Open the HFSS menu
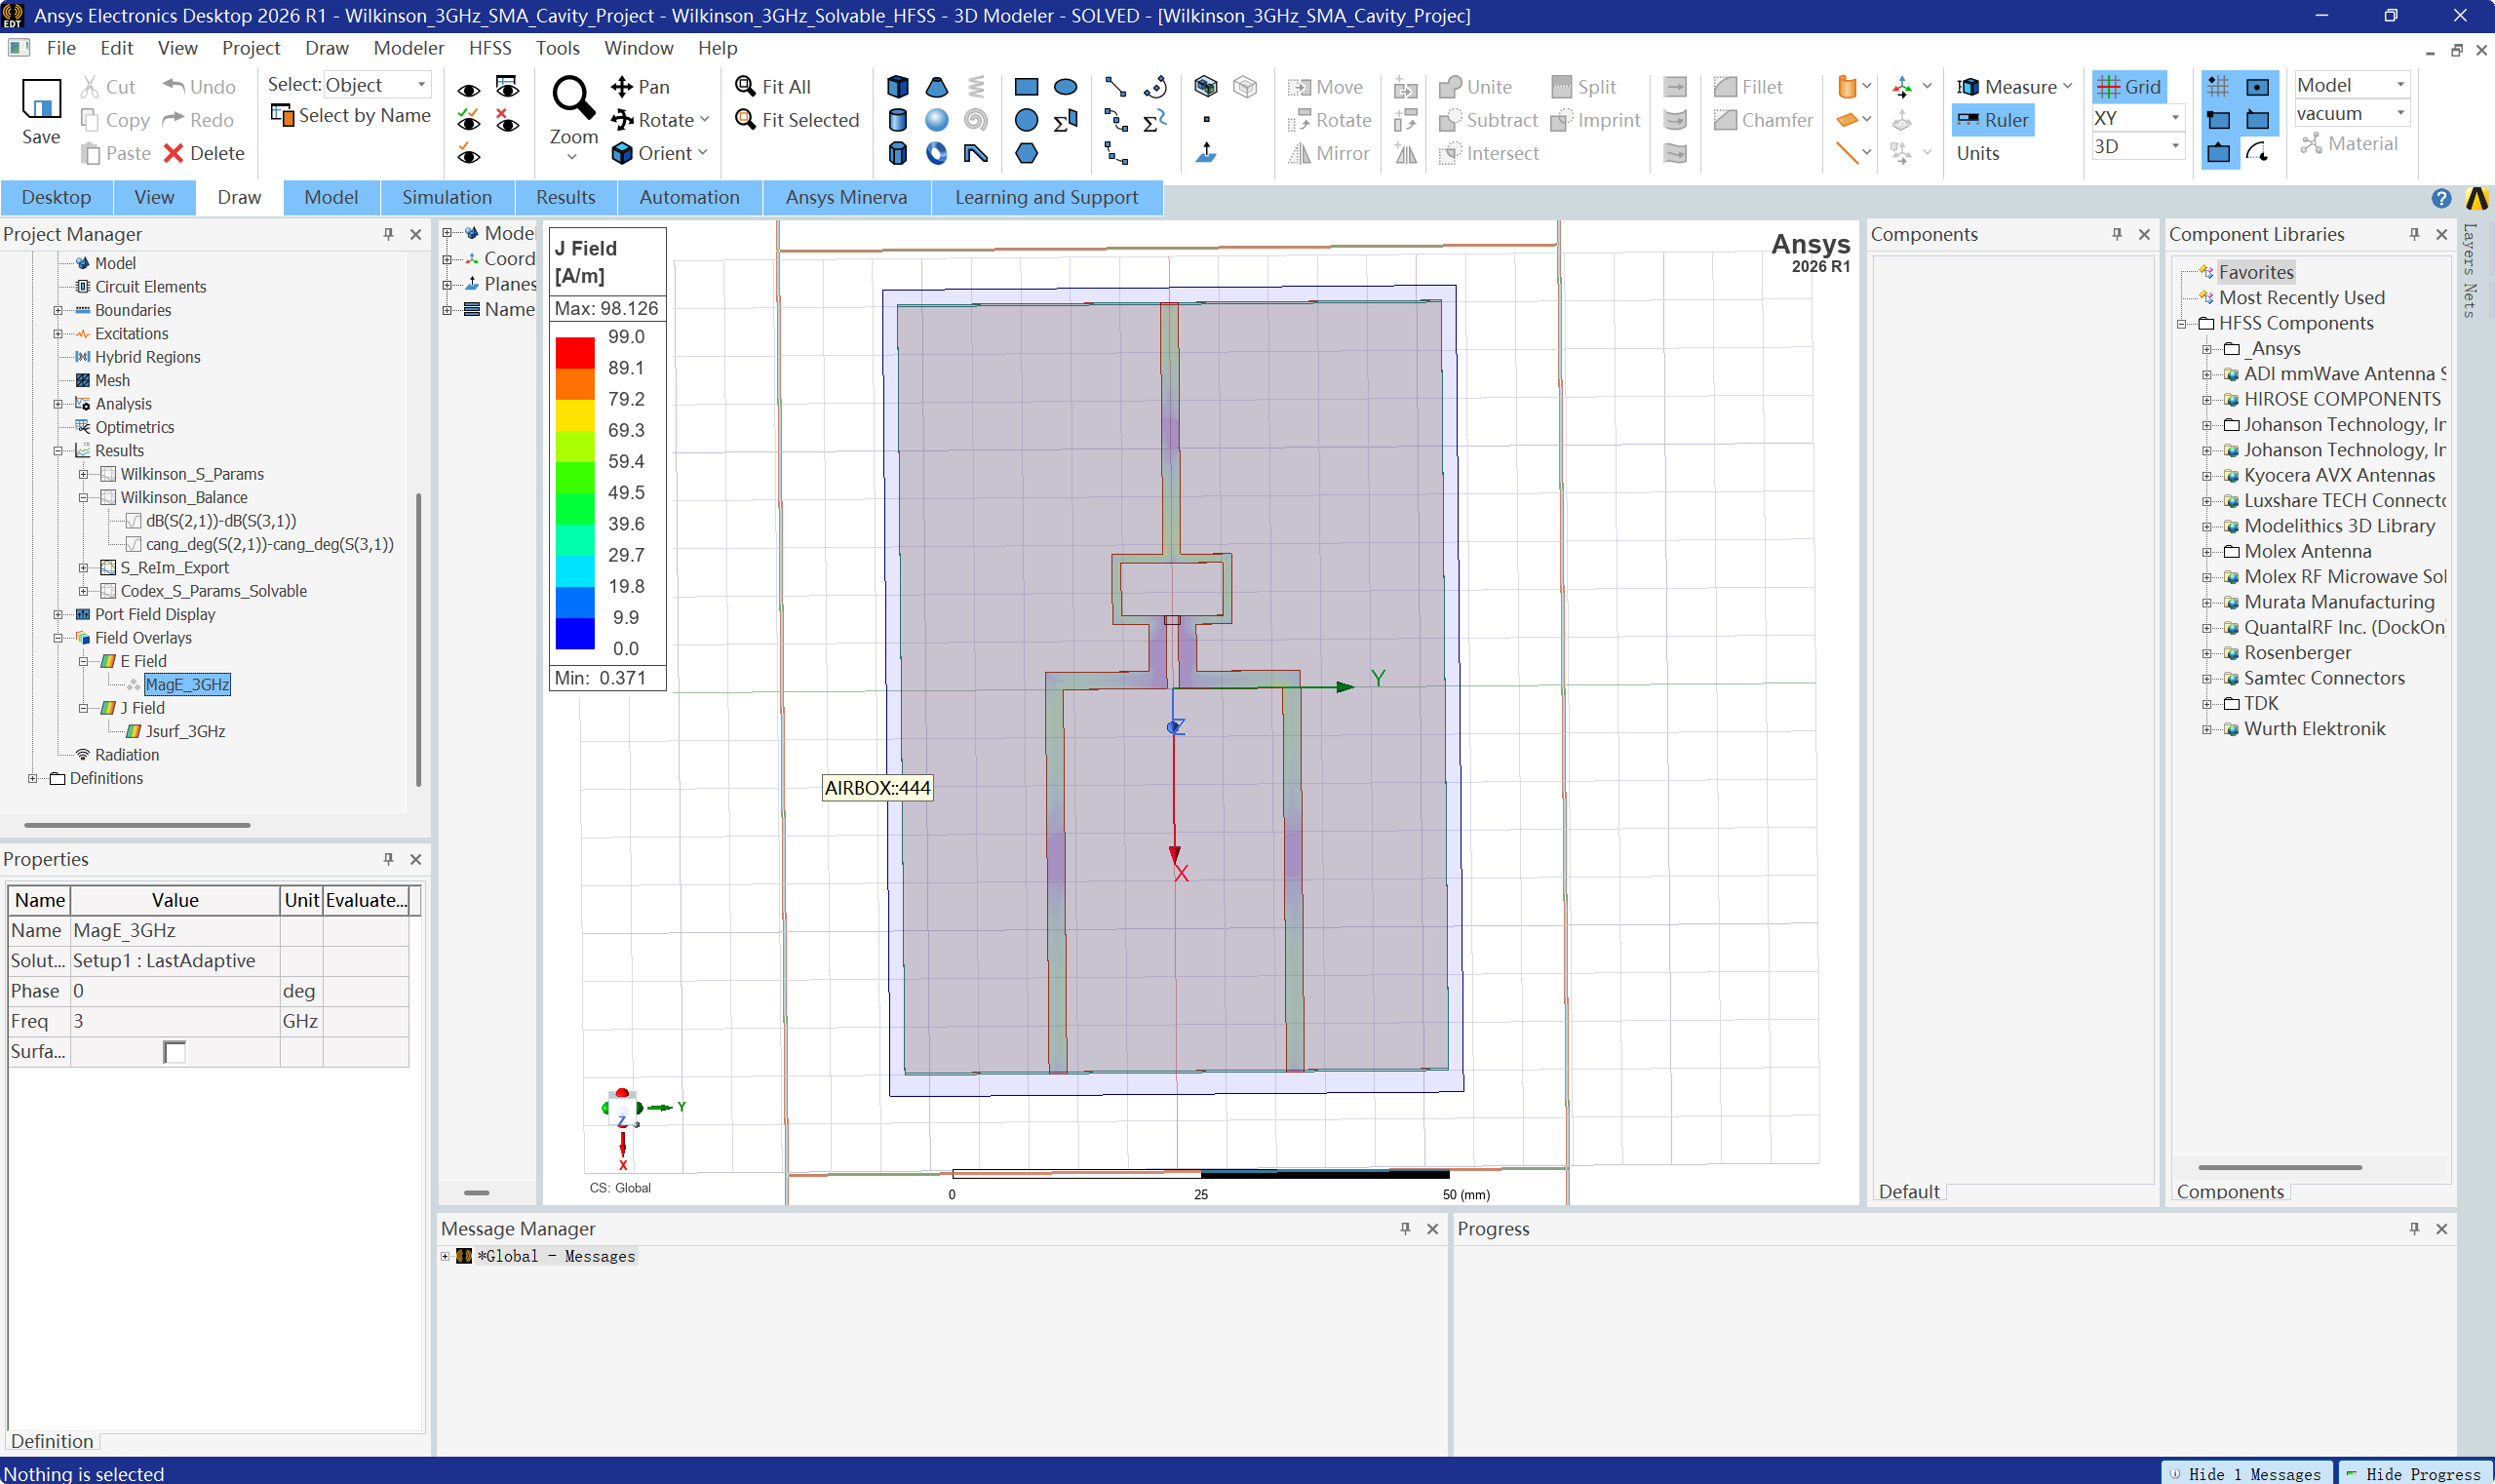 [x=490, y=48]
